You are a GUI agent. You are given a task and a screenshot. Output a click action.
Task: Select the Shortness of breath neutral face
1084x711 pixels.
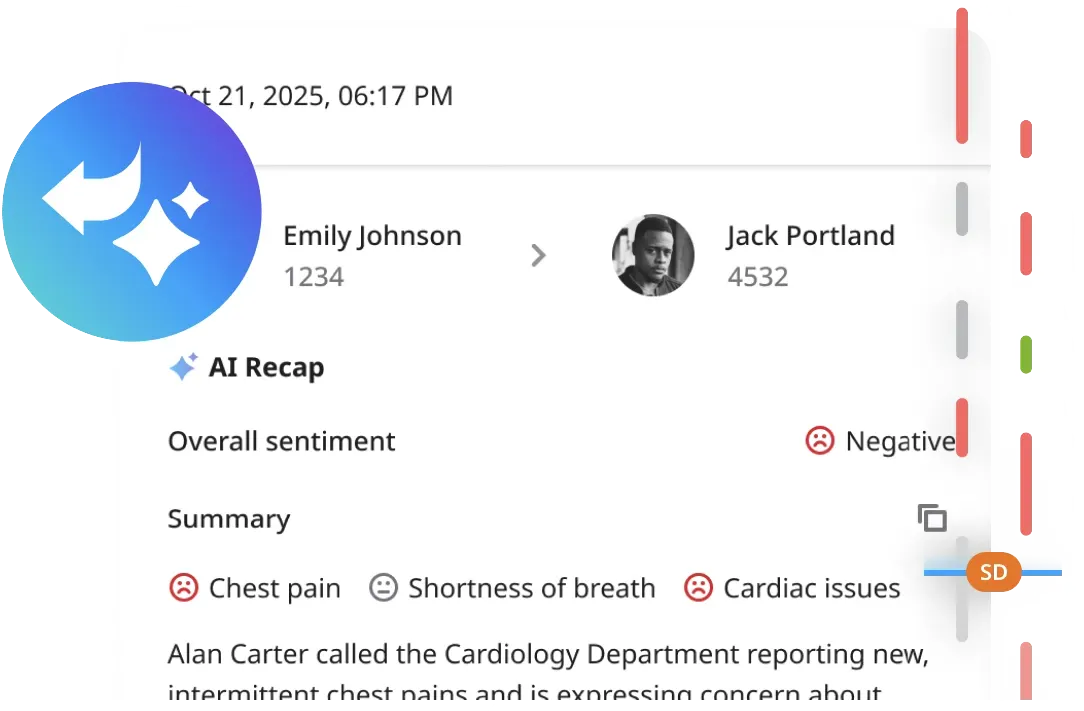click(x=383, y=588)
